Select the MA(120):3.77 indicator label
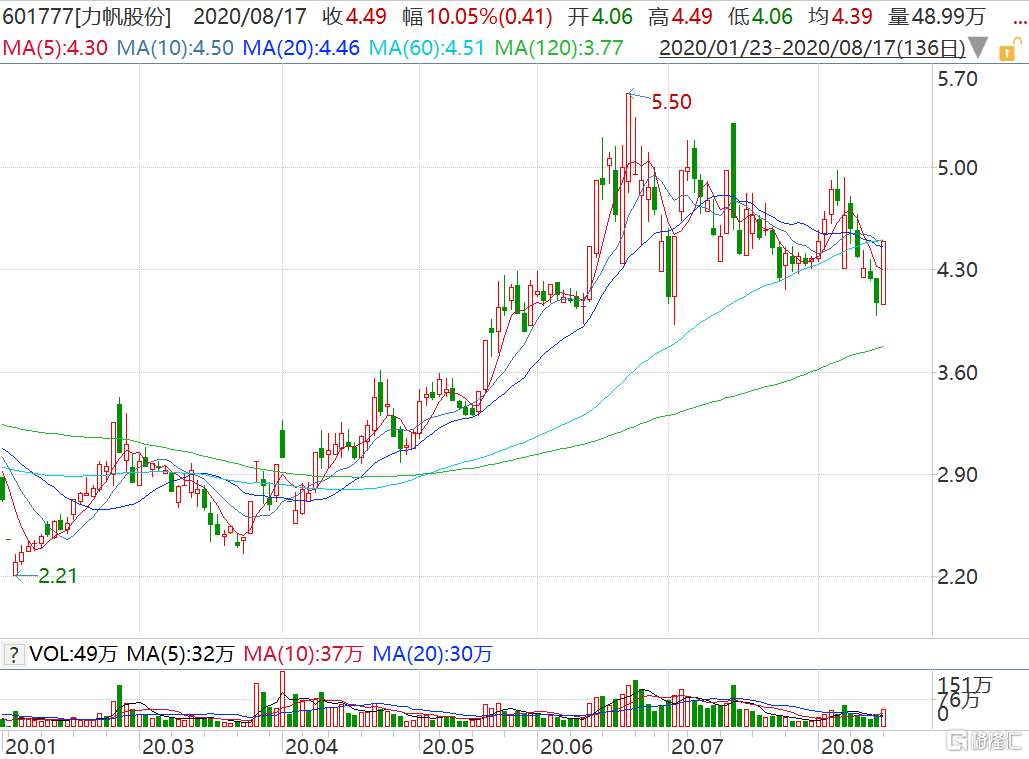Viewport: 1029px width, 759px height. click(x=559, y=48)
